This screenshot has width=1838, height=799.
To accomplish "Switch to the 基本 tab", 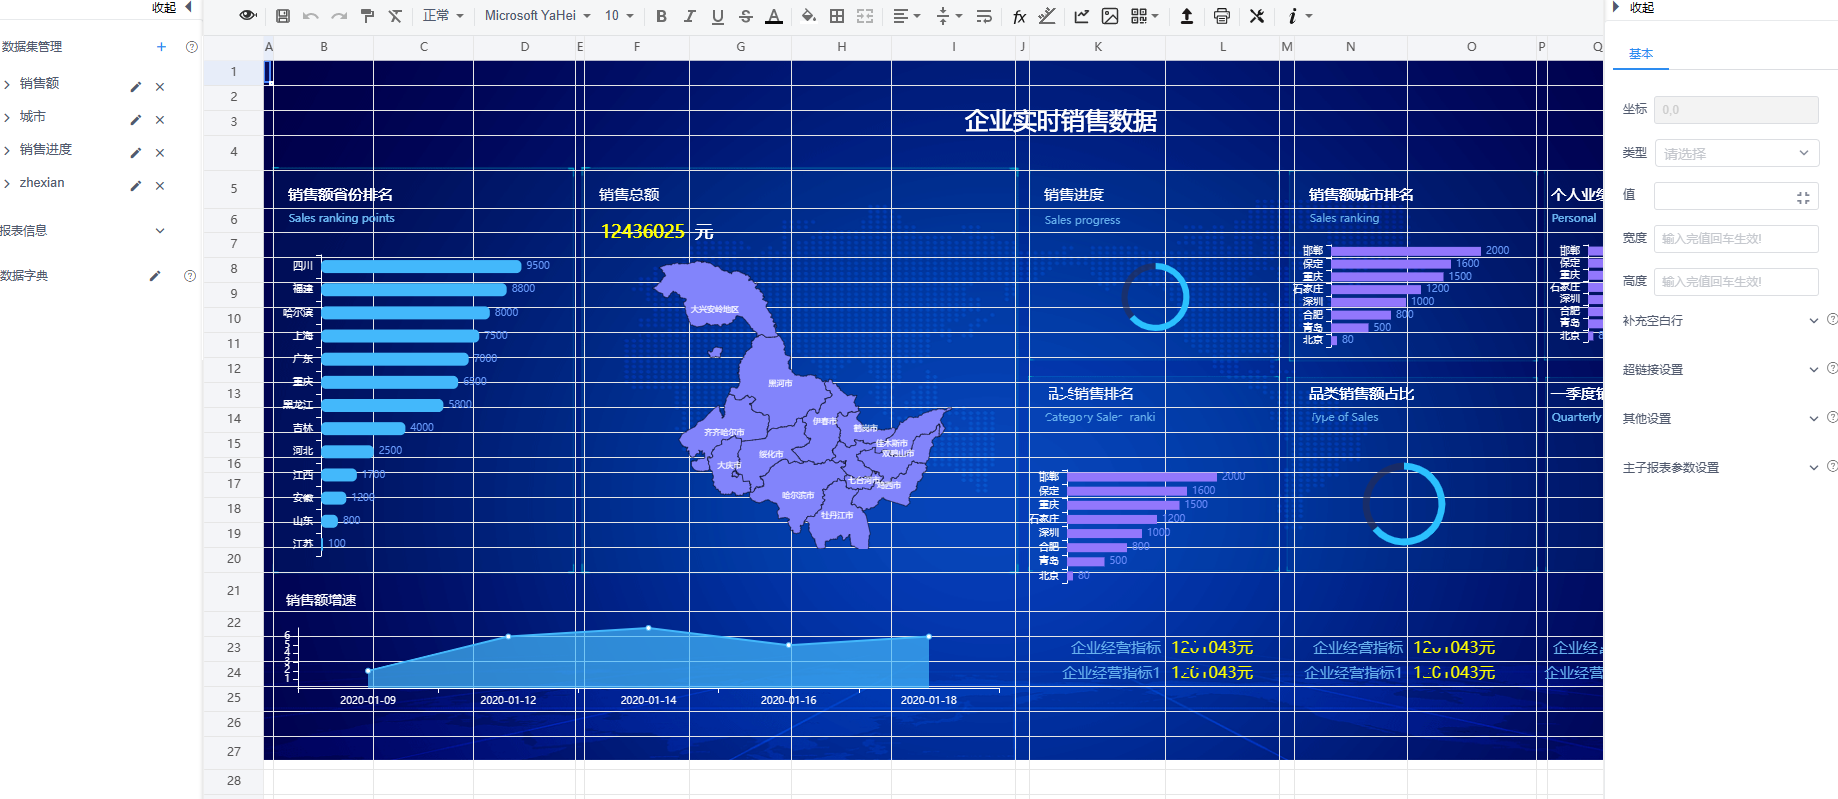I will 1641,54.
